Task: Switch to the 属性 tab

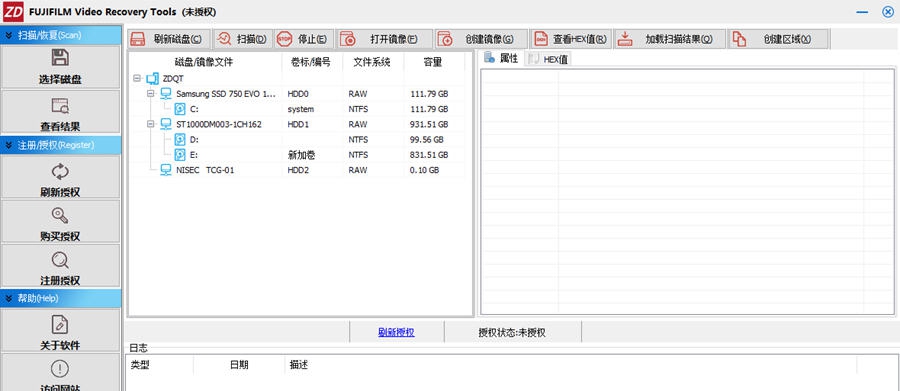Action: 502,58
